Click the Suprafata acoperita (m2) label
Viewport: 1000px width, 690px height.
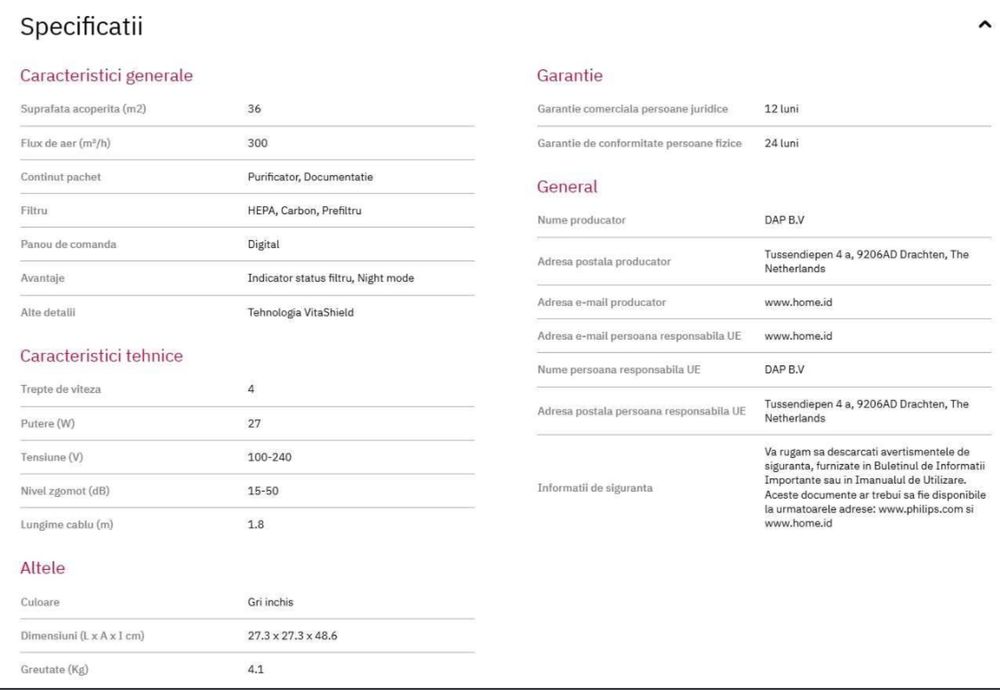[x=84, y=109]
